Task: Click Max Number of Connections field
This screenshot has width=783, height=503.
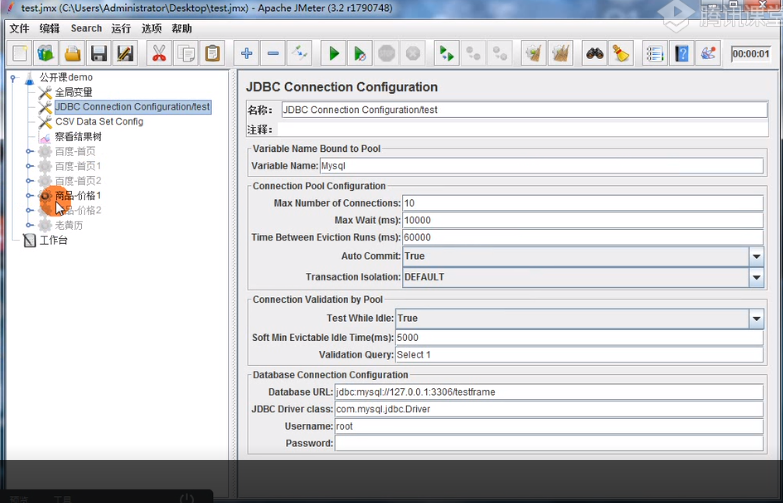Action: click(x=583, y=203)
